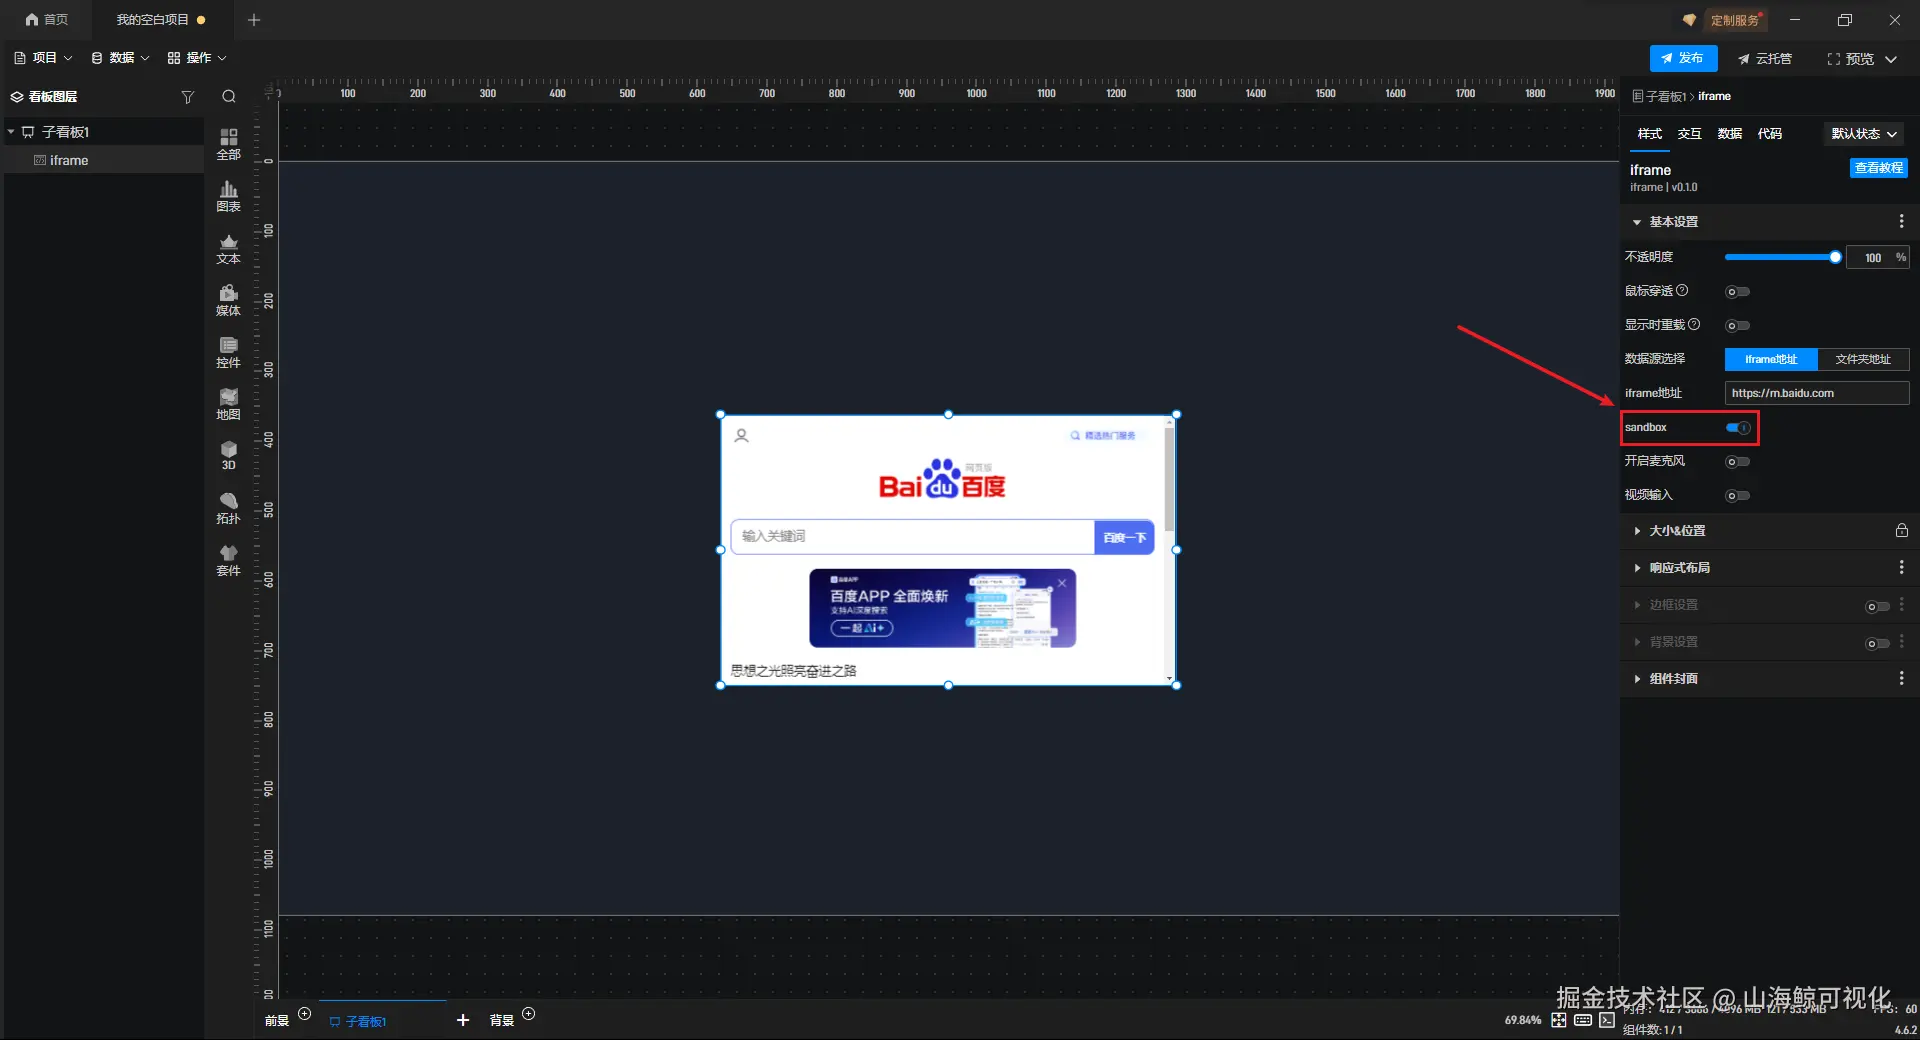The width and height of the screenshot is (1920, 1040).
Task: Select Iframe地址 as data source
Action: click(x=1771, y=359)
